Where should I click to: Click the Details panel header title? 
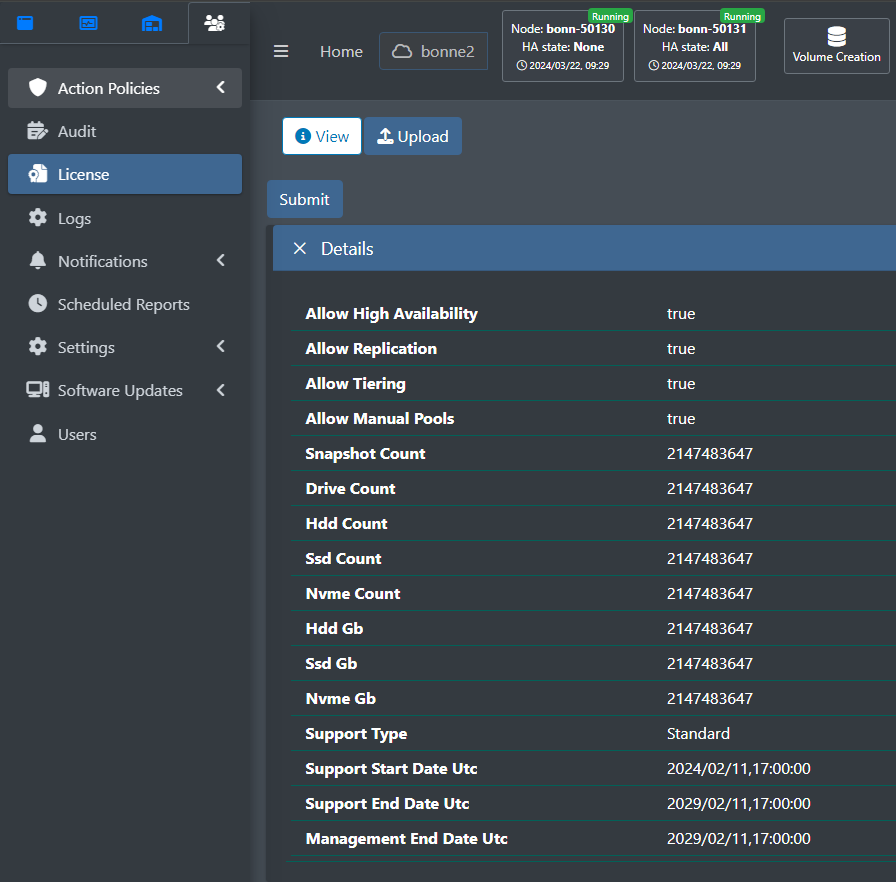(x=347, y=248)
